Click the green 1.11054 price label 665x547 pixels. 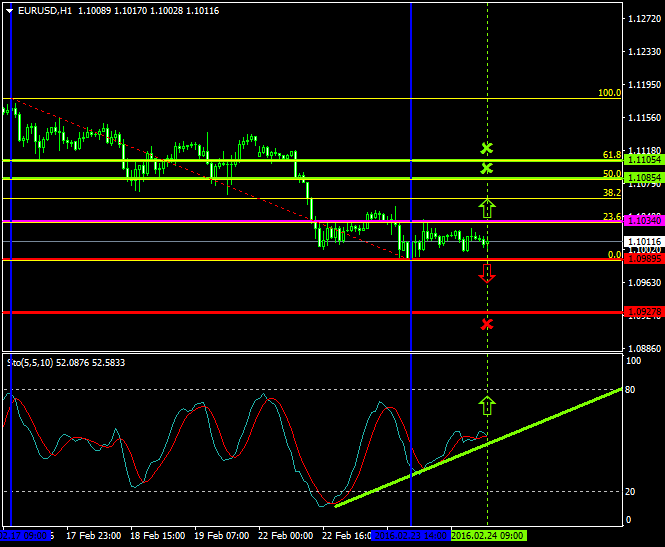(643, 160)
